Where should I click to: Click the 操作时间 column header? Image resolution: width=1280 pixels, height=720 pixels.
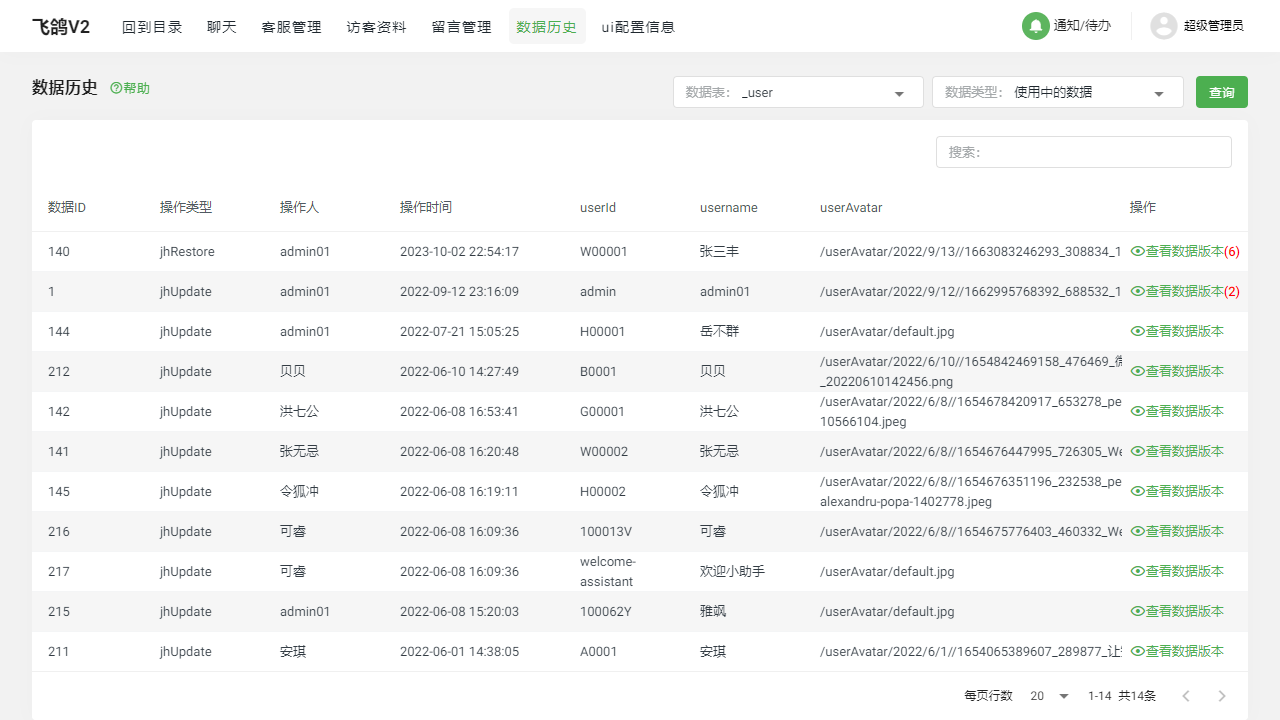tap(426, 208)
